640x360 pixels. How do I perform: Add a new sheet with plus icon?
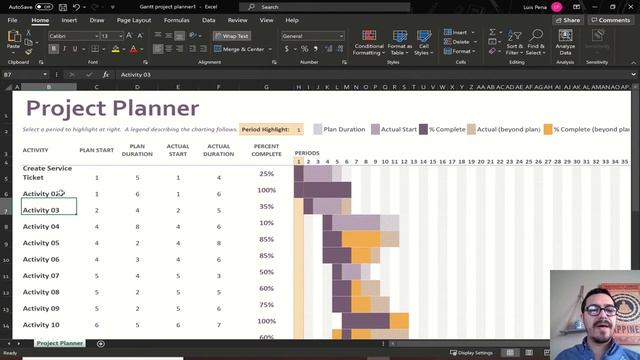101,344
